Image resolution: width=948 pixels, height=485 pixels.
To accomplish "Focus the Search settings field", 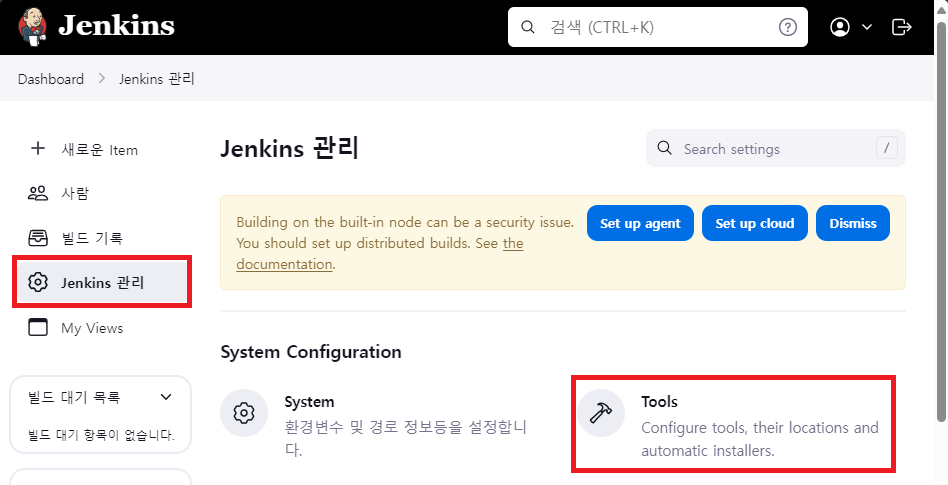I will click(x=776, y=148).
